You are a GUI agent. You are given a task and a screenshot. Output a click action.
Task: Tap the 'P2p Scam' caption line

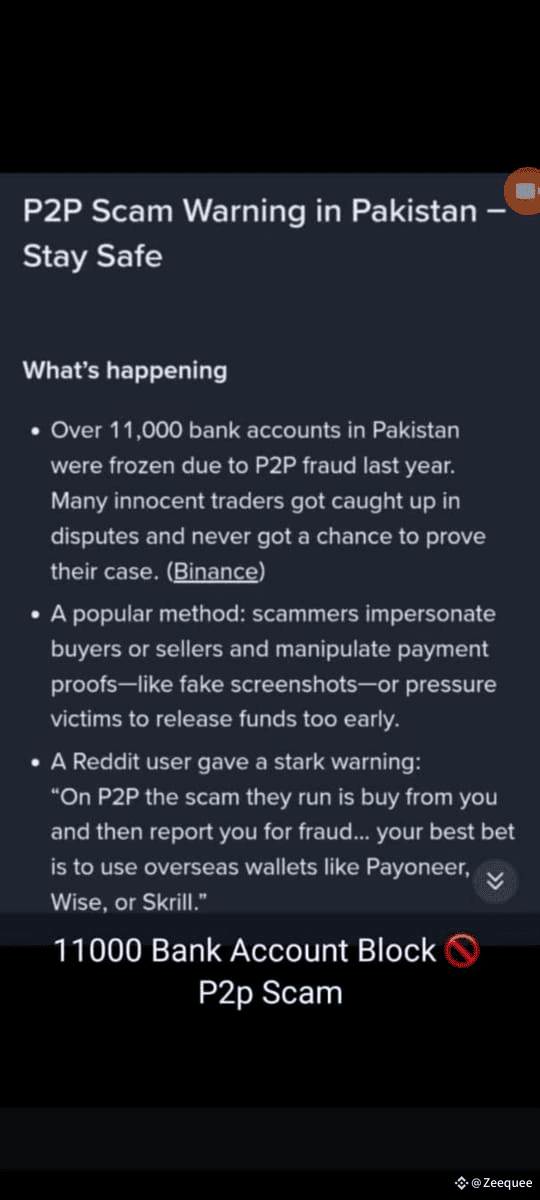click(270, 993)
